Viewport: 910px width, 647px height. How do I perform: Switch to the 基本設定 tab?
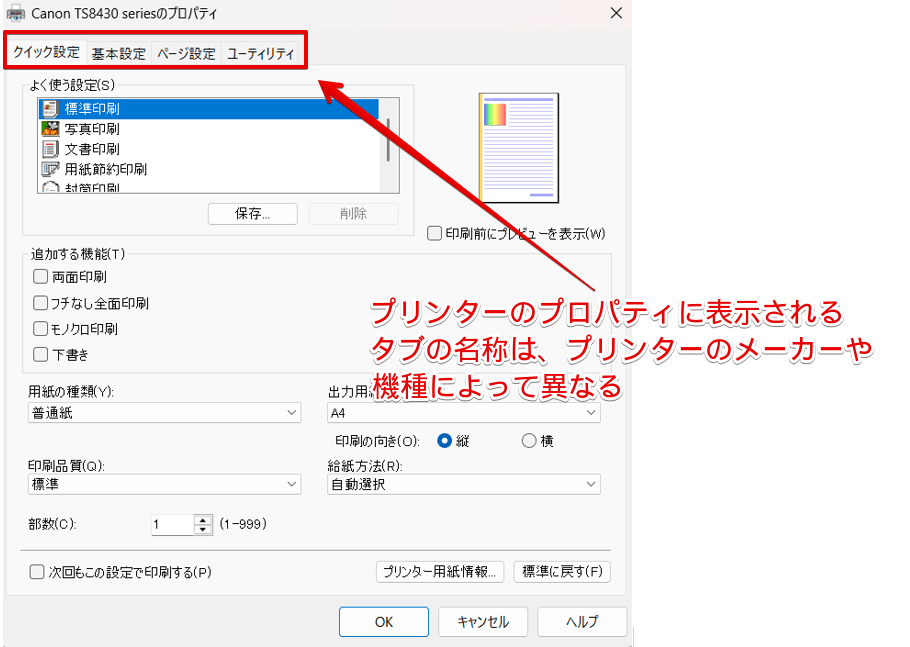[116, 52]
